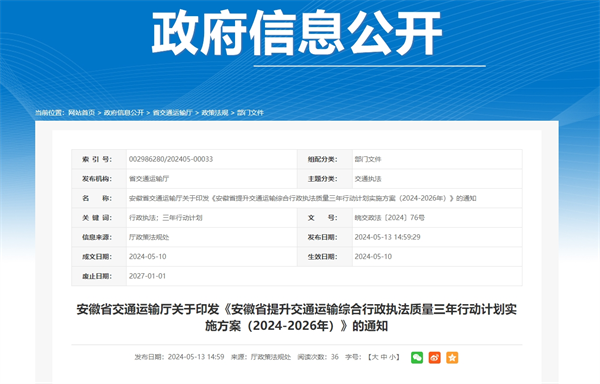Set font size to 大 (large)
The image size is (600, 384).
(x=375, y=357)
